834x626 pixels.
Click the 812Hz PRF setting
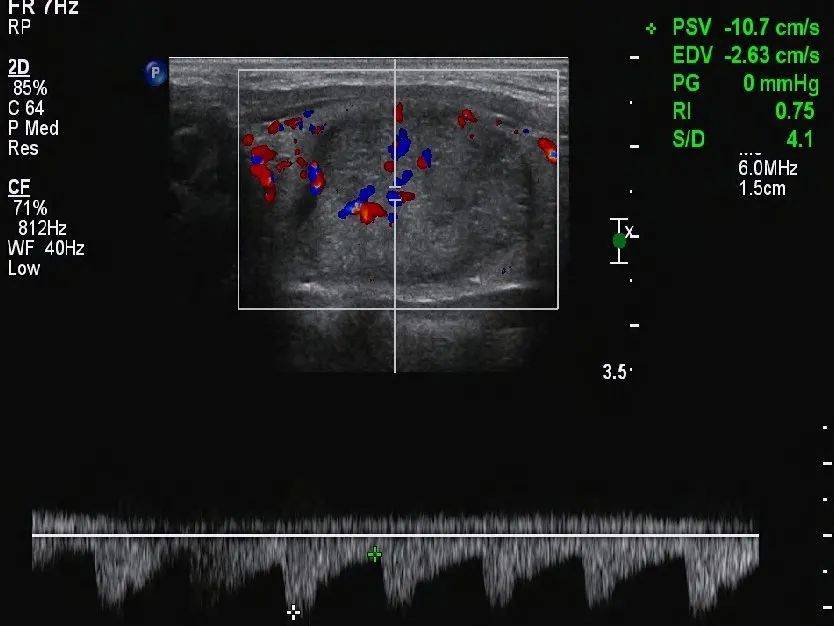(x=42, y=228)
